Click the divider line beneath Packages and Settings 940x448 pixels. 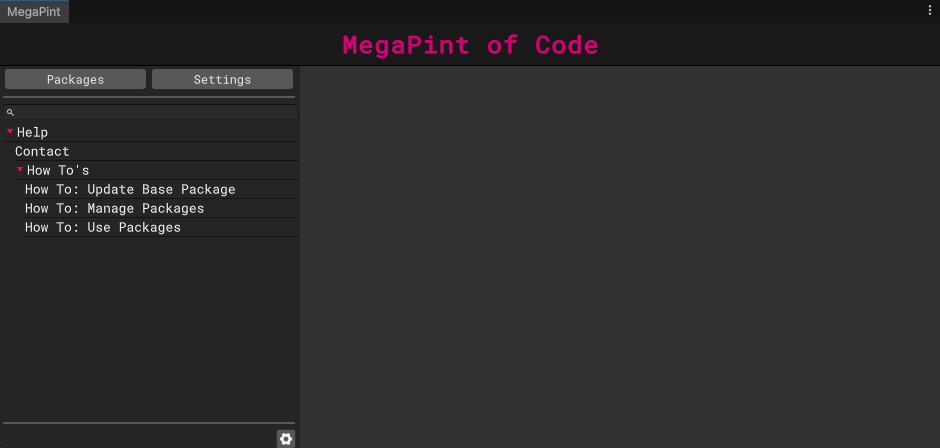[150, 97]
